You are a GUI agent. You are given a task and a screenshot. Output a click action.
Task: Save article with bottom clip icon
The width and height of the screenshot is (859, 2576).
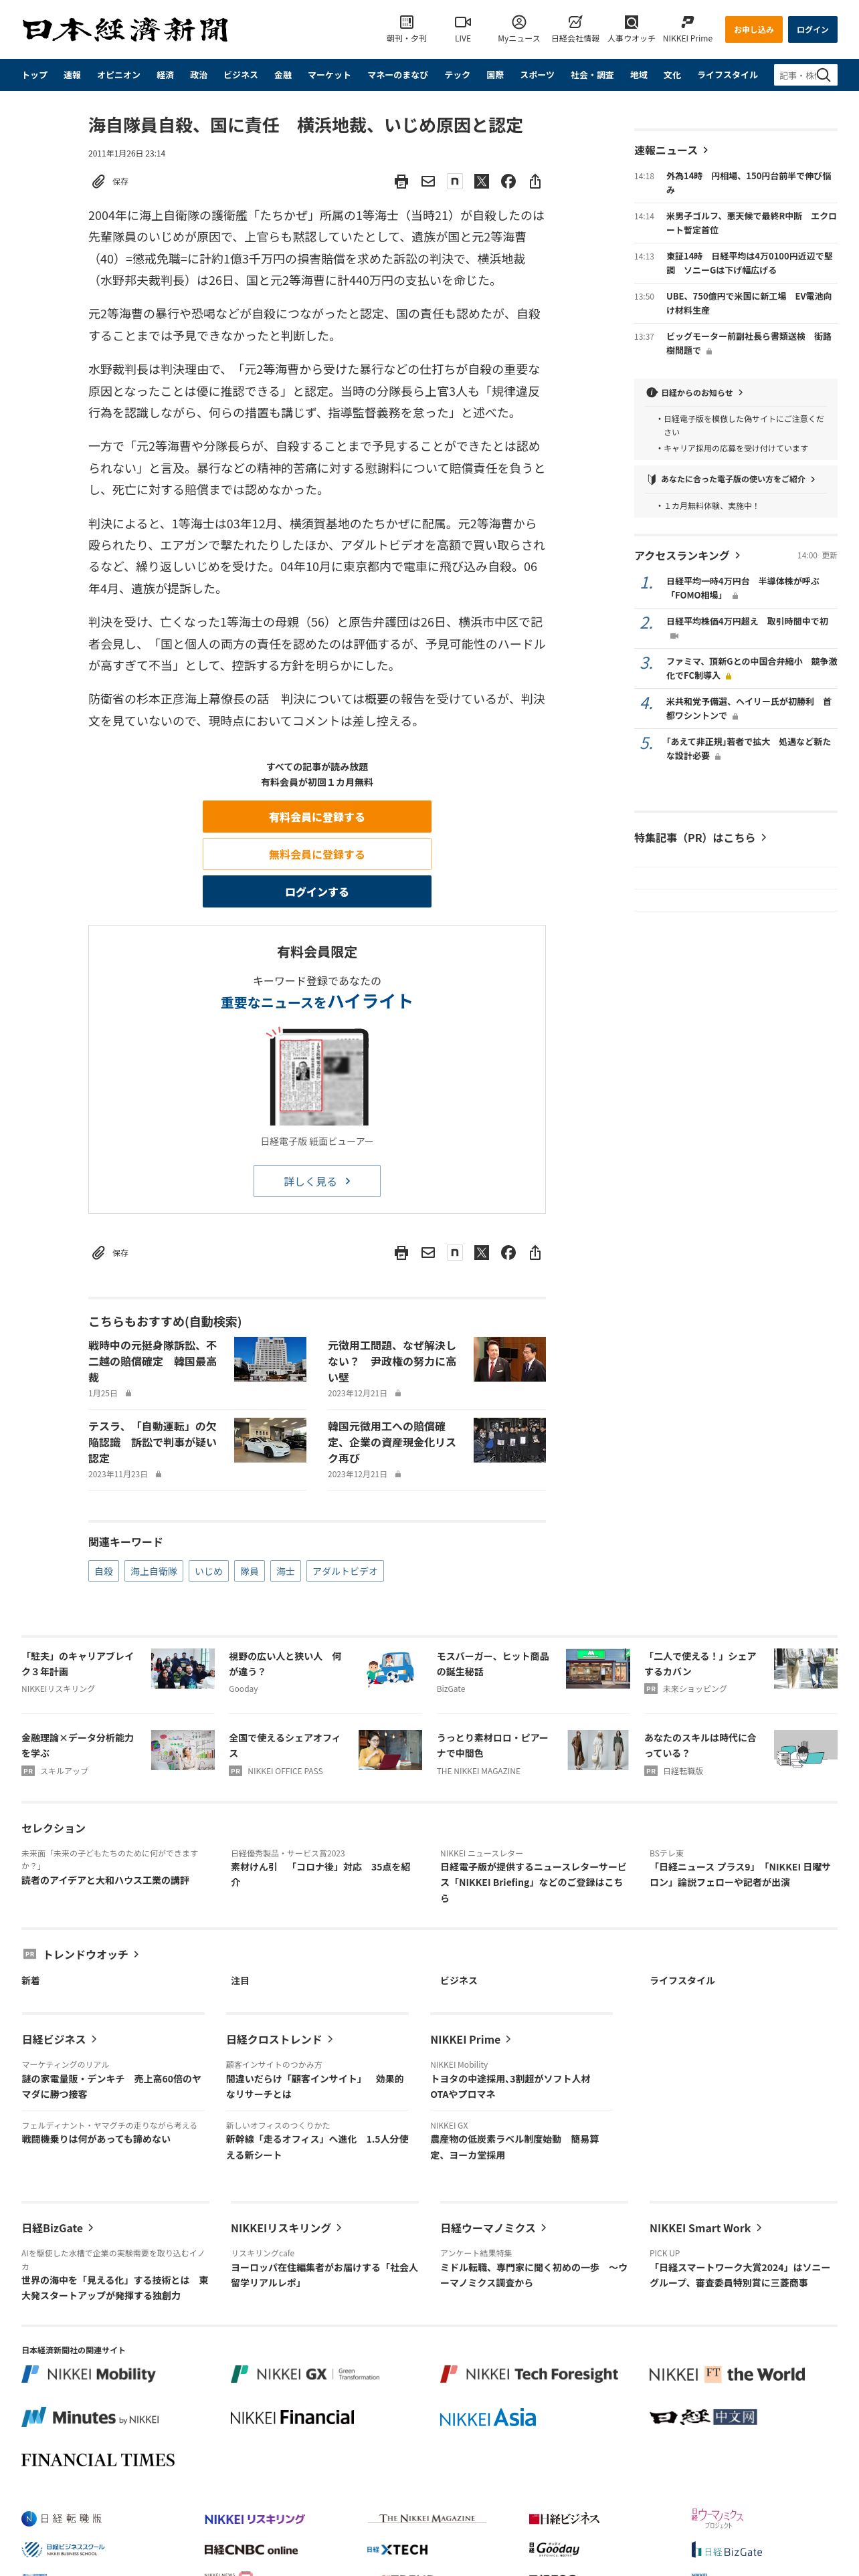[98, 1253]
